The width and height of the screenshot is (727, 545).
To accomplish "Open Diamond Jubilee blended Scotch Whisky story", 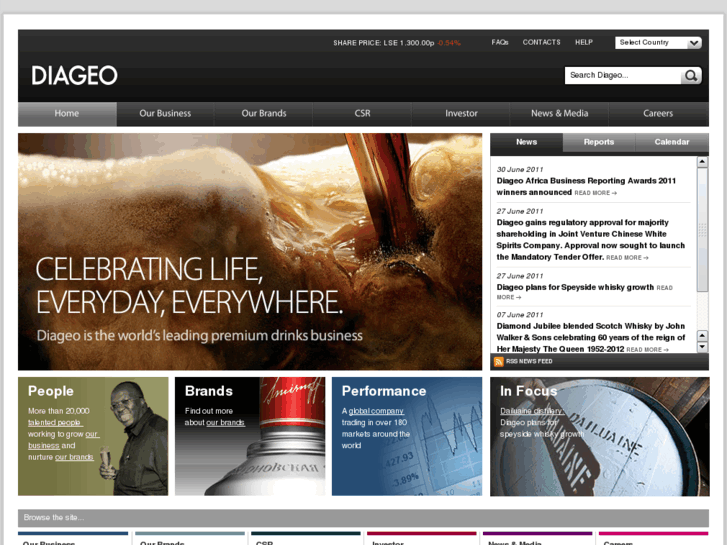I will click(x=591, y=338).
